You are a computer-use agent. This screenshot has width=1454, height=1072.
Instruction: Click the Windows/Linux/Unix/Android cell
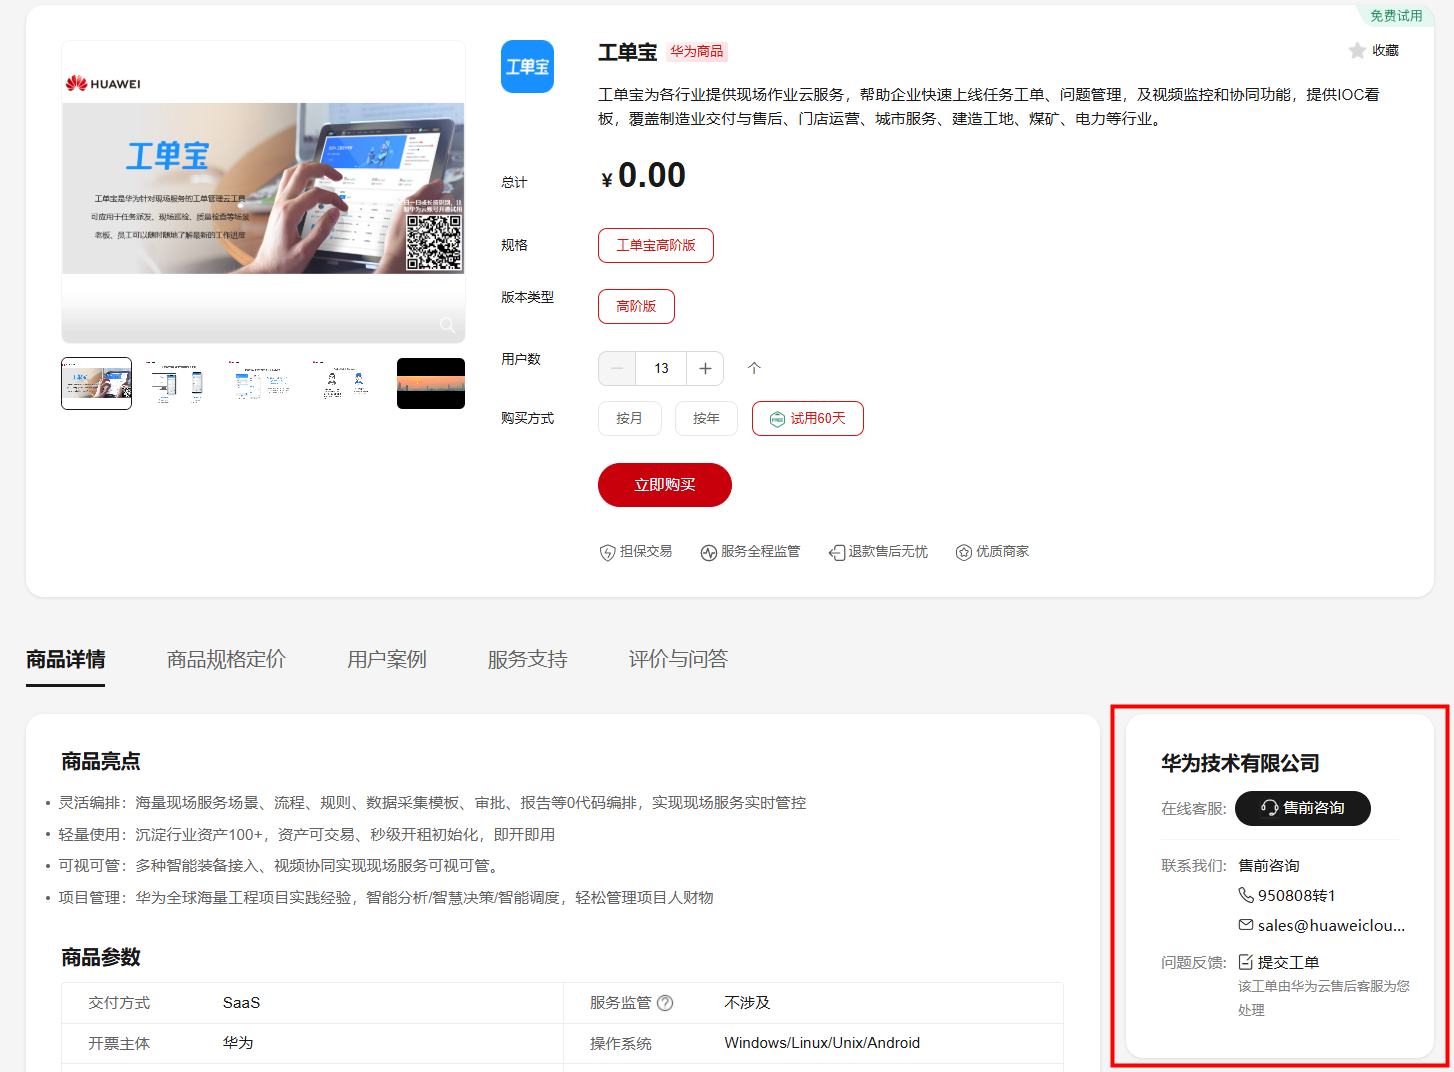822,1043
